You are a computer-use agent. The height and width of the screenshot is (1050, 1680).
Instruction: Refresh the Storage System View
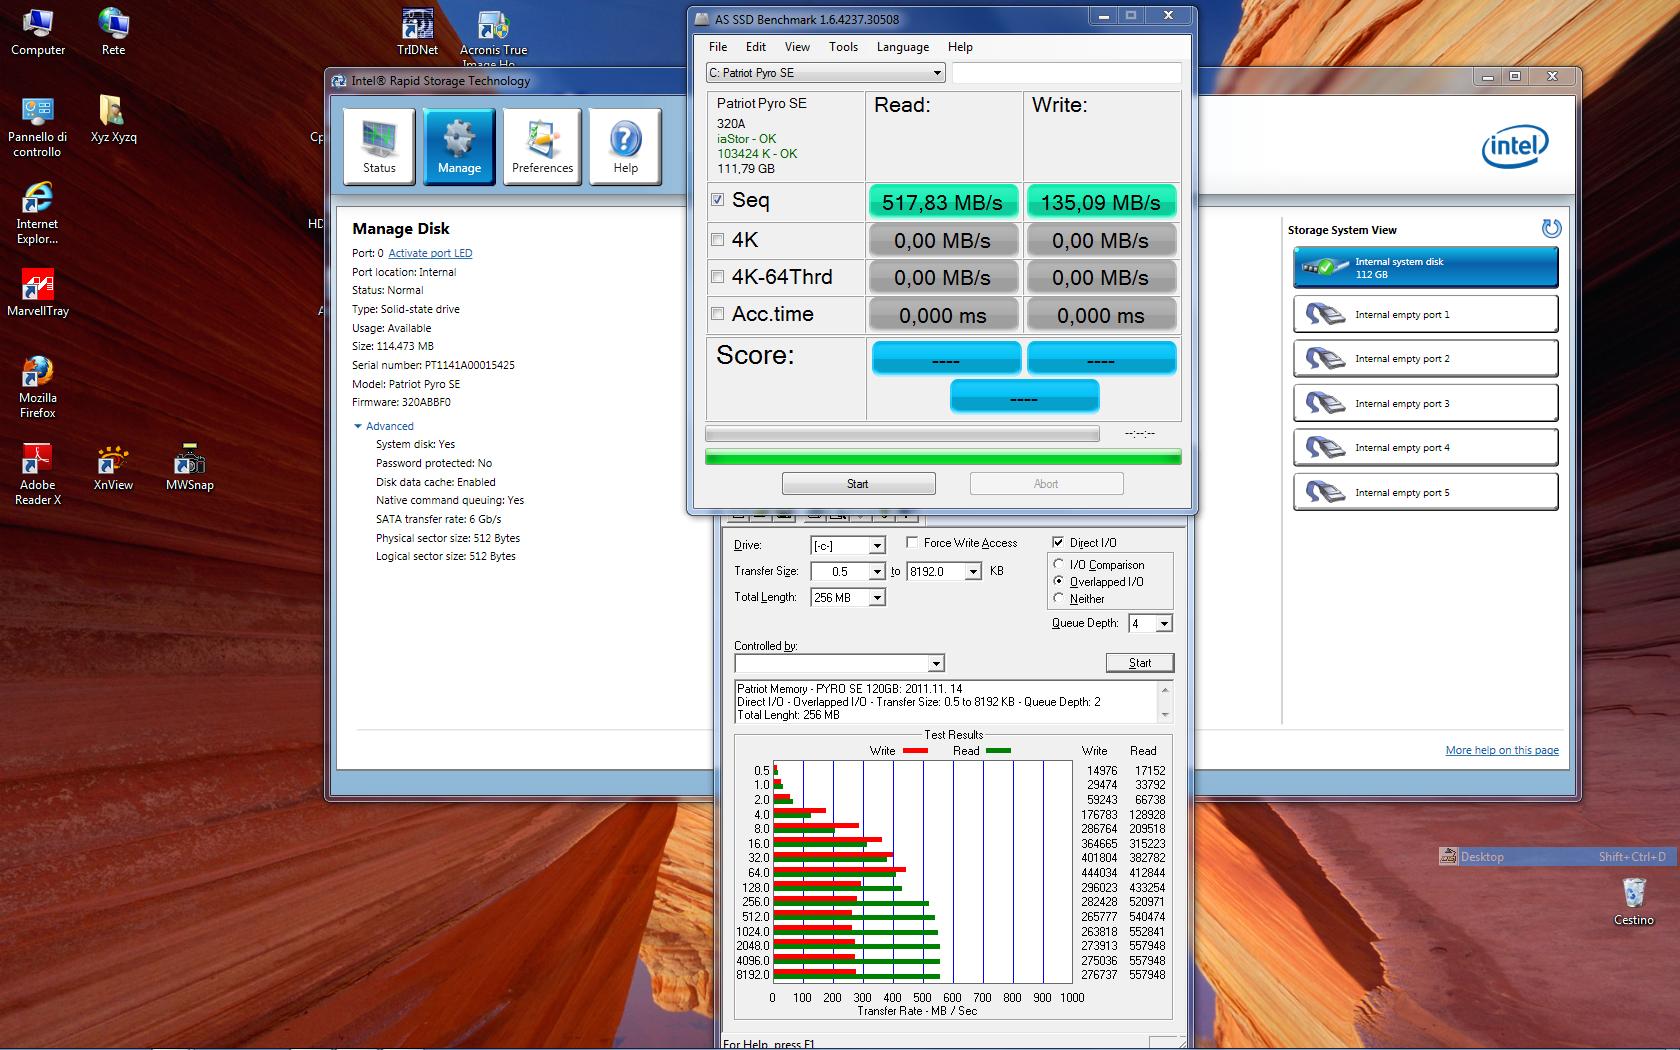click(1551, 229)
